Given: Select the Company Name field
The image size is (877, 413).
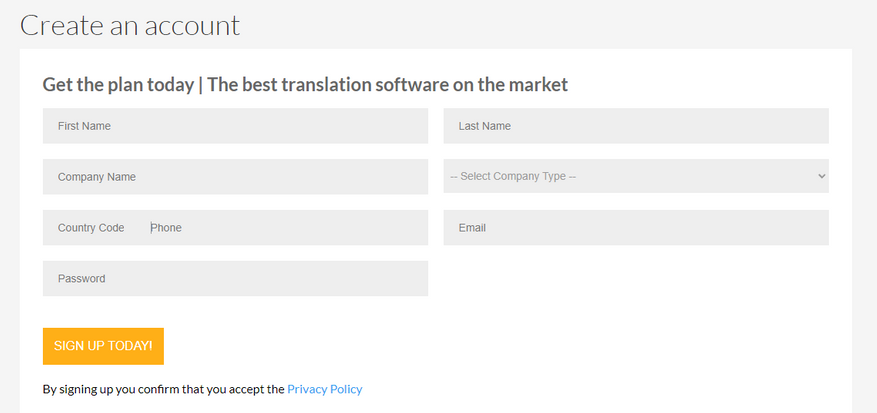Looking at the screenshot, I should [235, 177].
